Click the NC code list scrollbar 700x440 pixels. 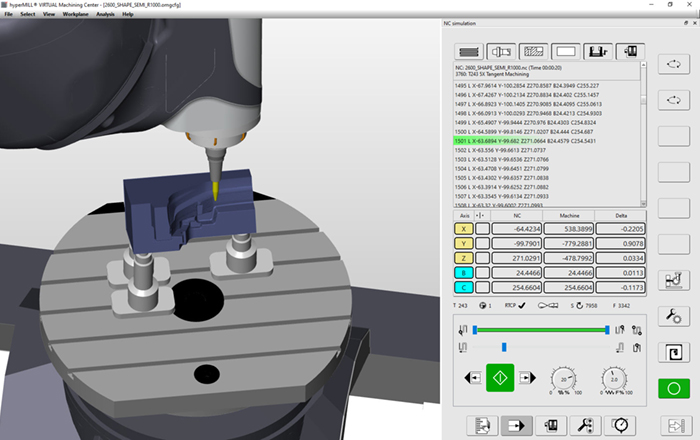click(x=643, y=135)
